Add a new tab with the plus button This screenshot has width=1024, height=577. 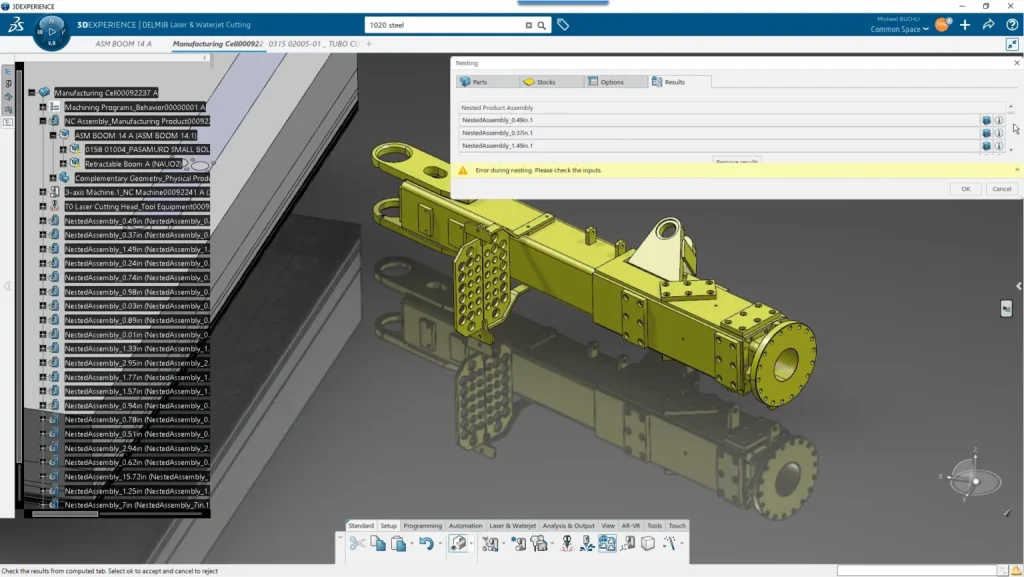click(369, 44)
